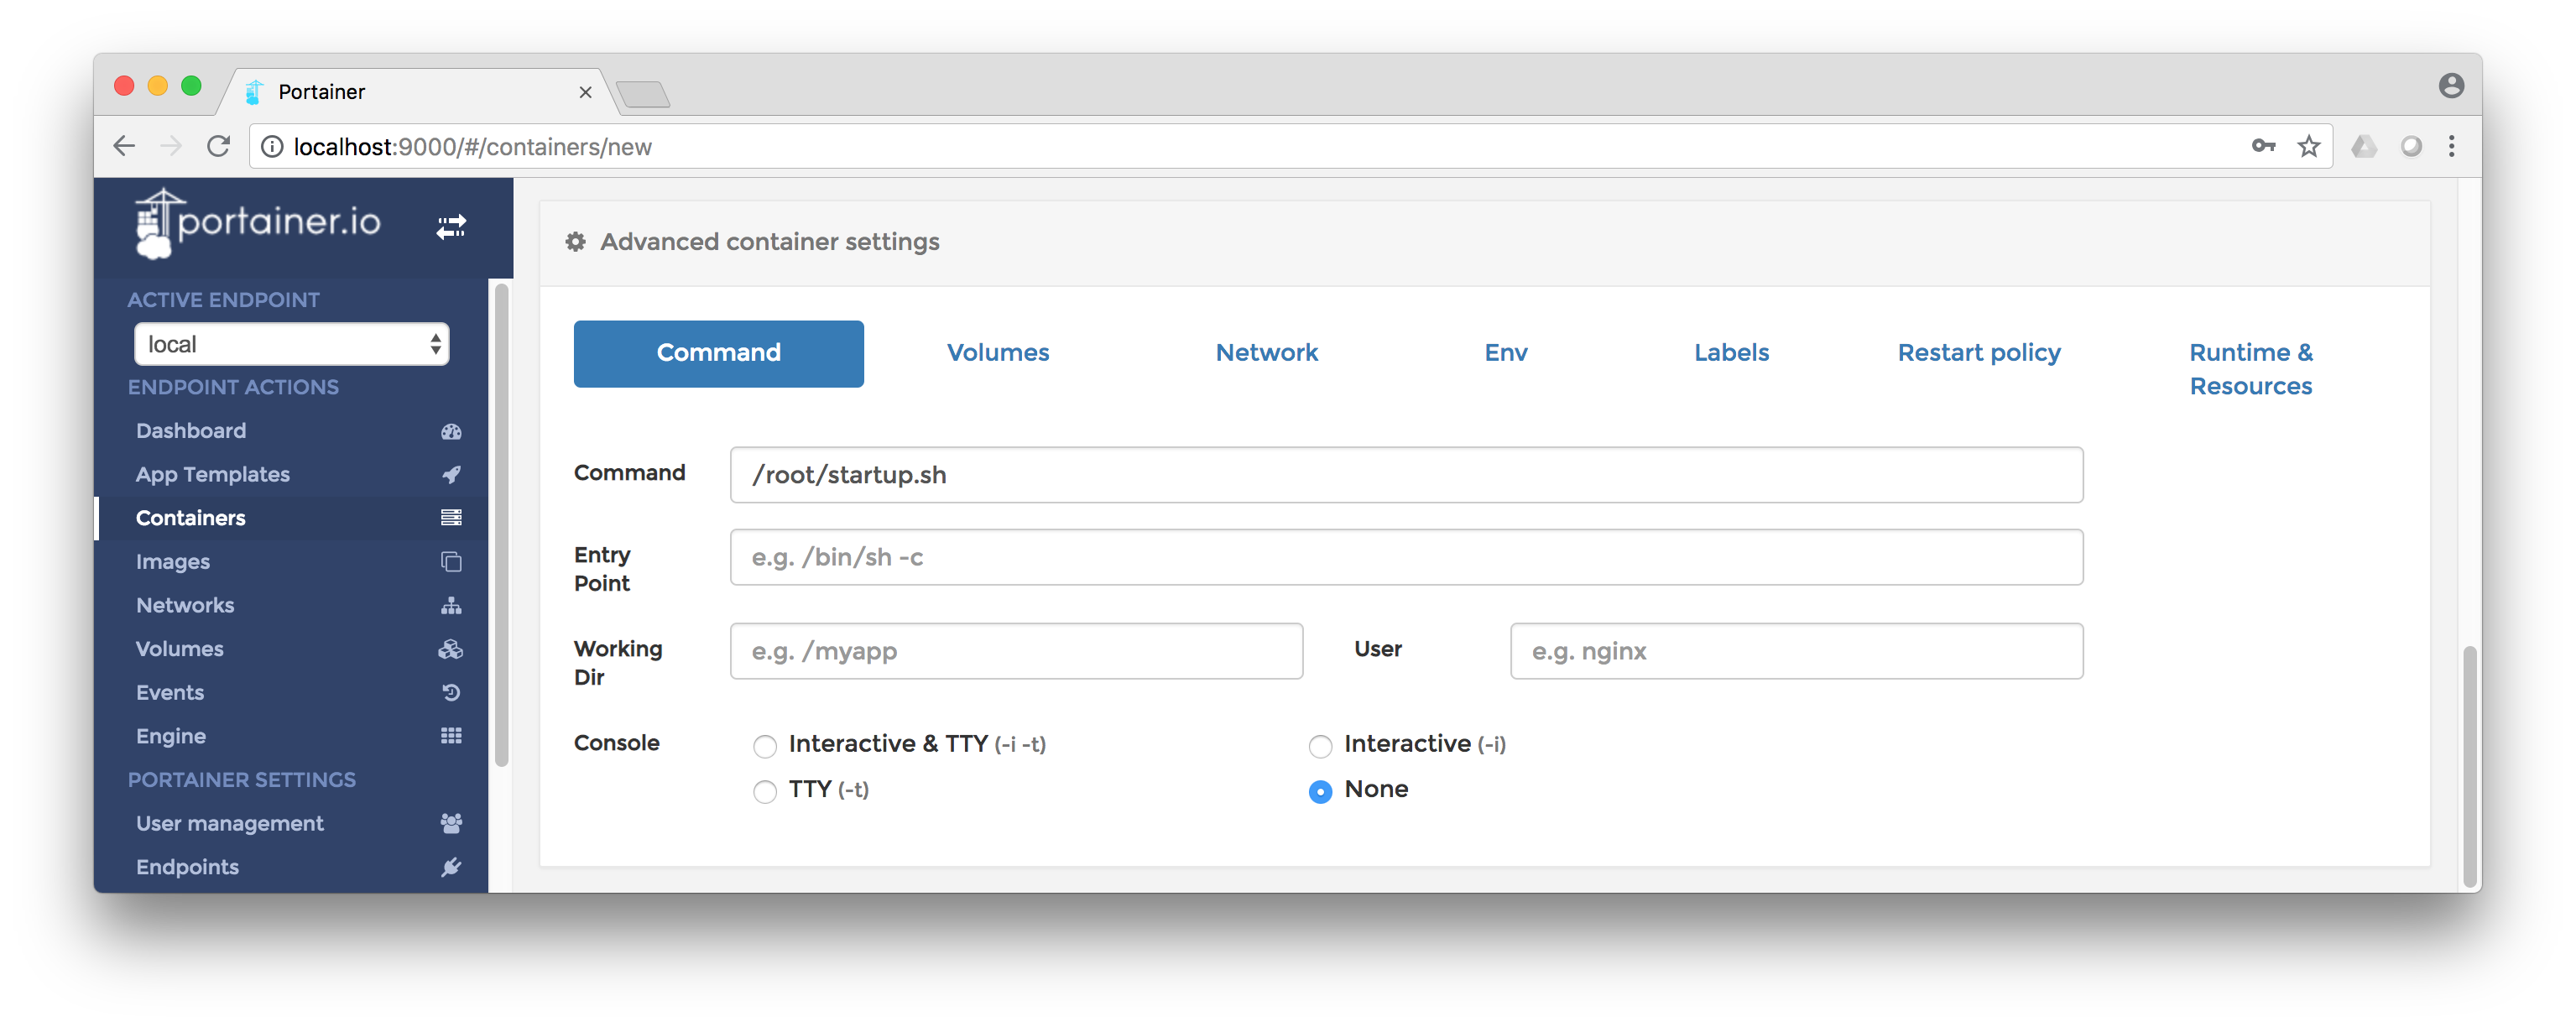Click the browser address bar URL
The image size is (2576, 1027).
(472, 147)
